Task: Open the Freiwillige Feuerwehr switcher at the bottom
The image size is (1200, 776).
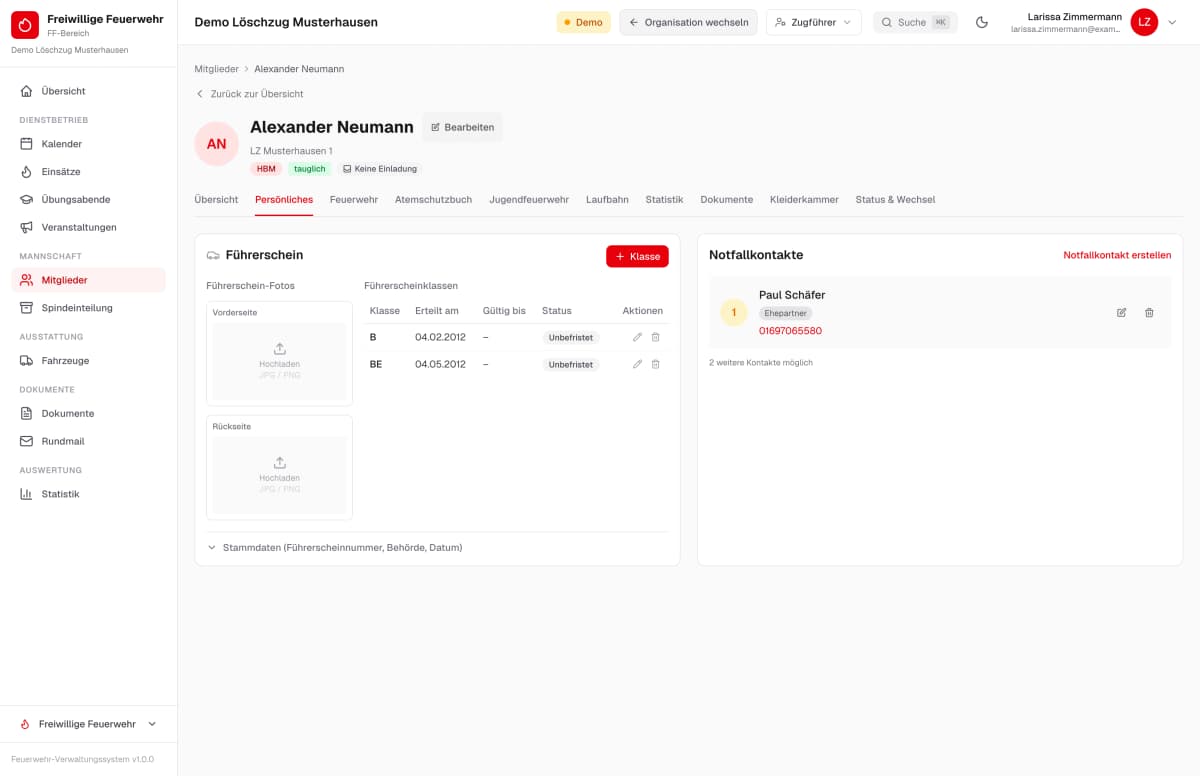Action: pyautogui.click(x=88, y=724)
